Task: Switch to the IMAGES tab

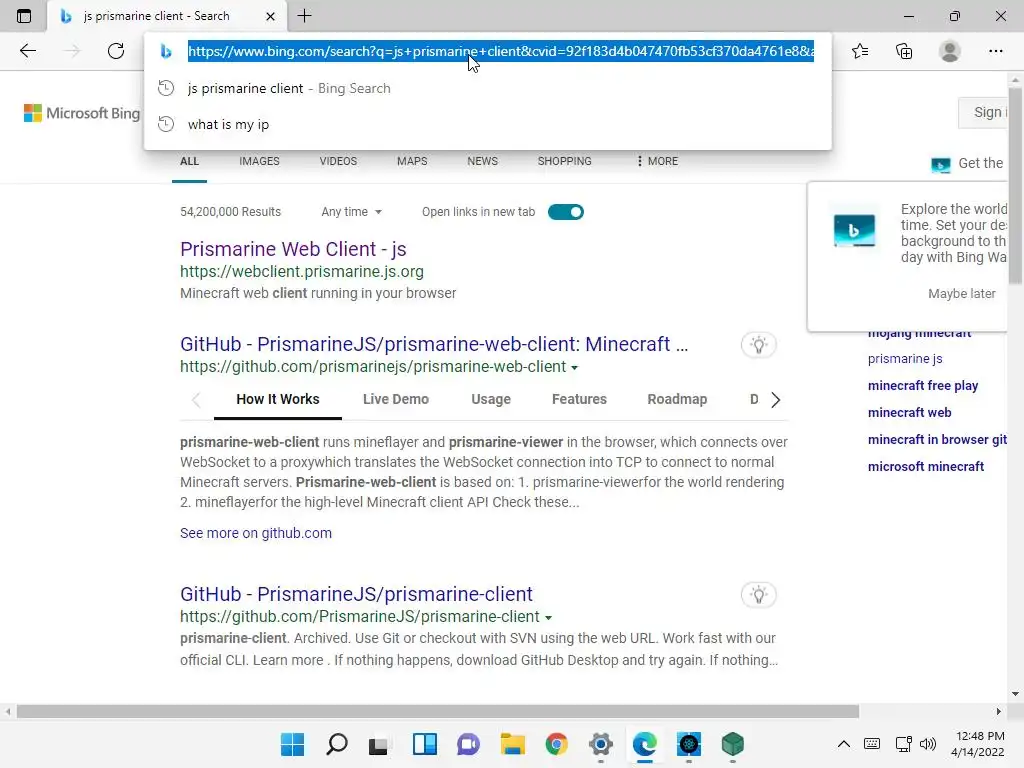Action: click(x=259, y=161)
